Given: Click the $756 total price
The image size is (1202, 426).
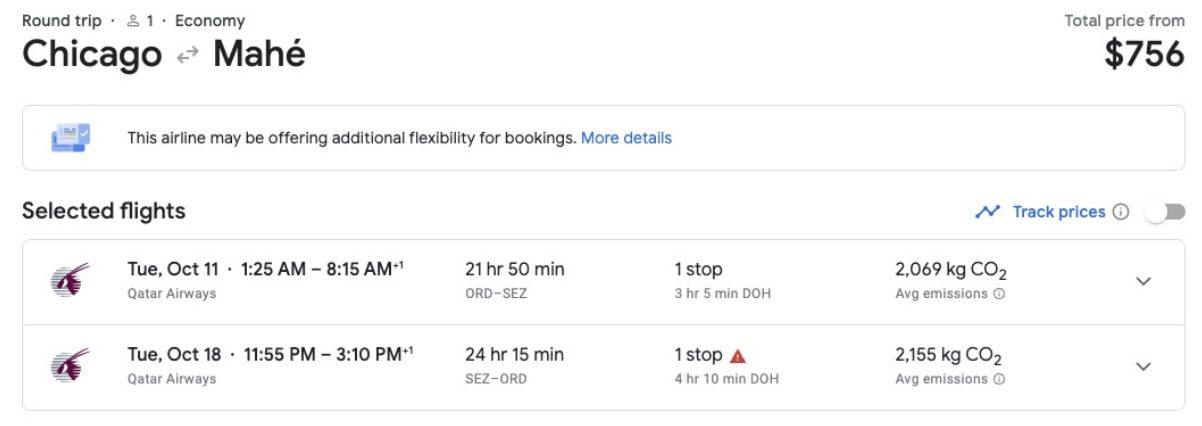Looking at the screenshot, I should [1144, 55].
